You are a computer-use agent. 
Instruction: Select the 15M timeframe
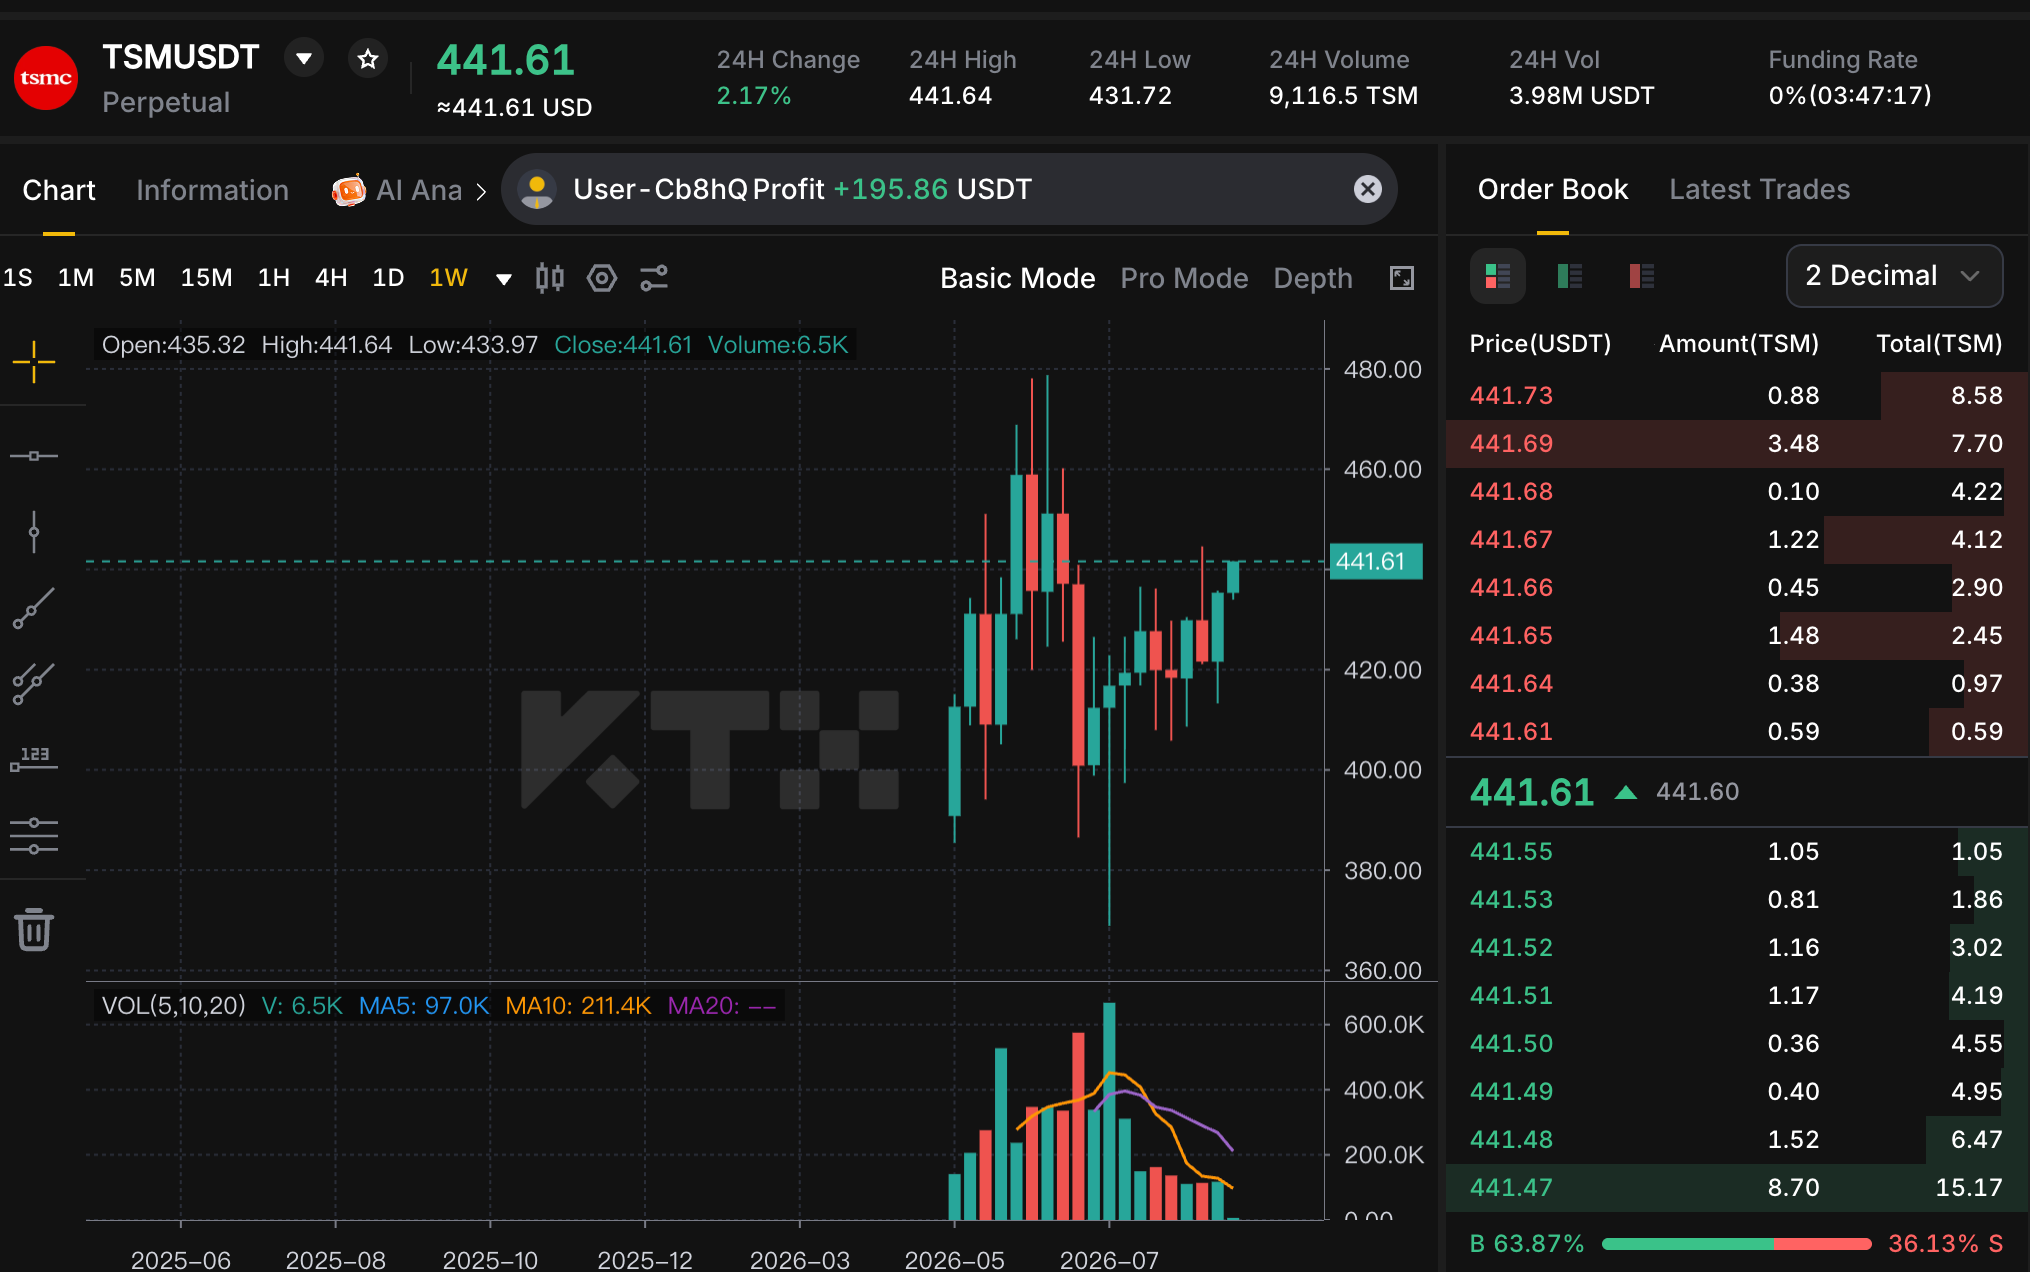click(206, 278)
